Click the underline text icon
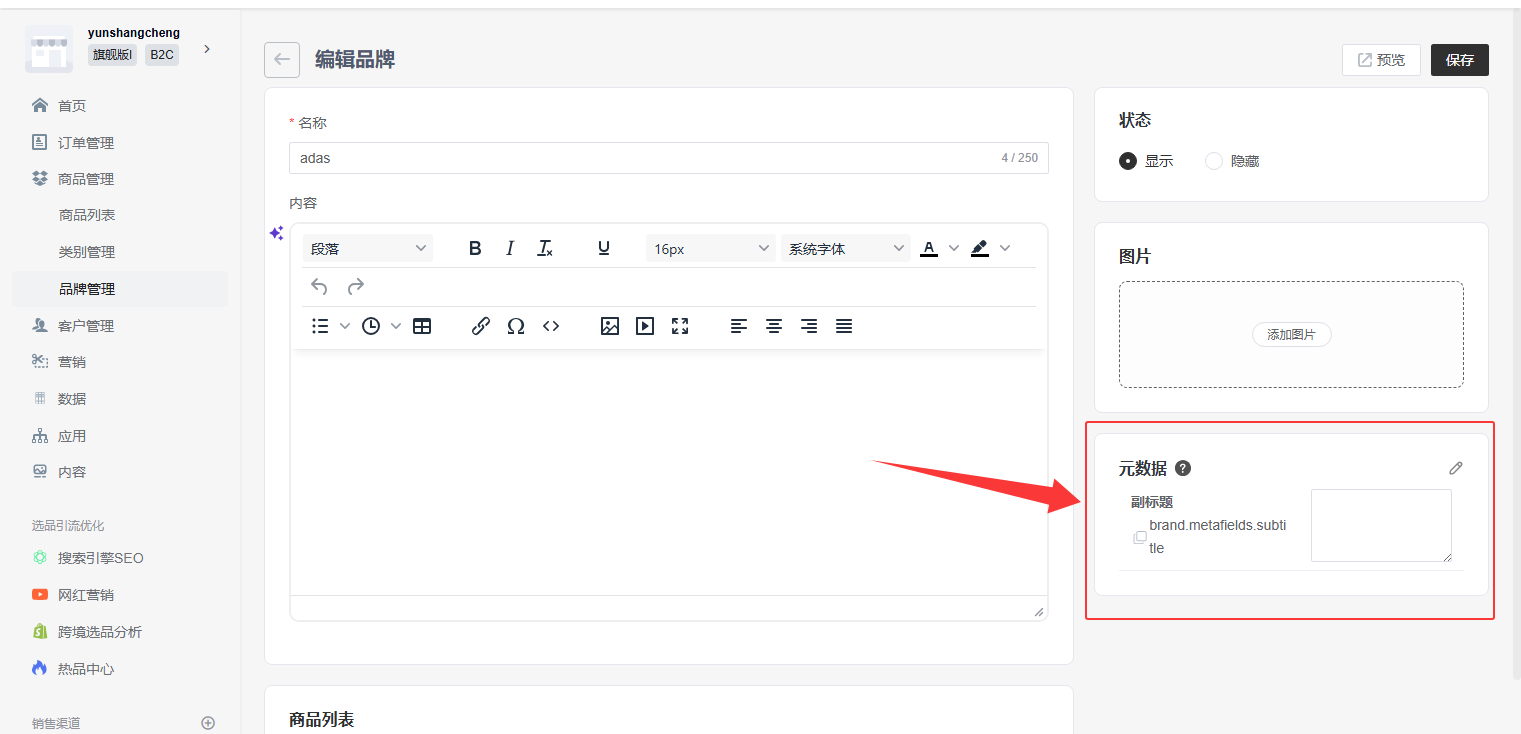 click(604, 248)
